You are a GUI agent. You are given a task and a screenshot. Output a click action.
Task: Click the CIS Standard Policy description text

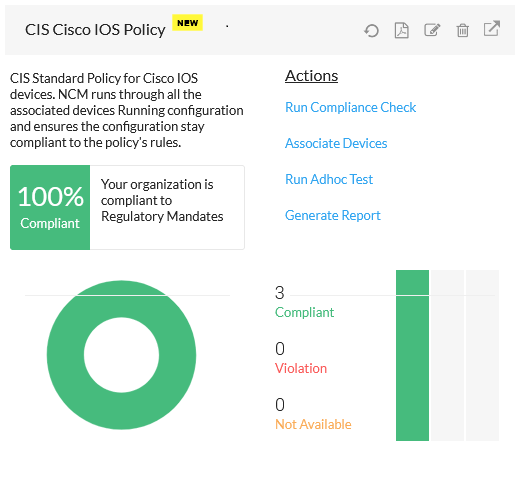pyautogui.click(x=126, y=110)
